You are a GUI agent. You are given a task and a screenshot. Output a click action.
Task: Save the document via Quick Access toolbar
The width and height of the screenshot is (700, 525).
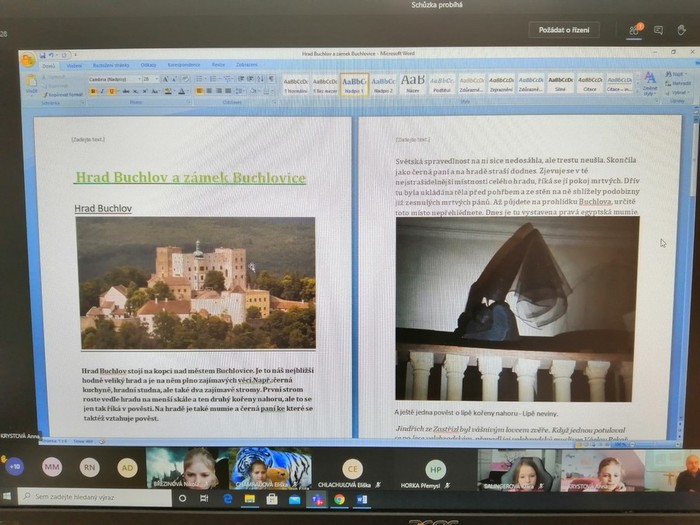(x=43, y=55)
